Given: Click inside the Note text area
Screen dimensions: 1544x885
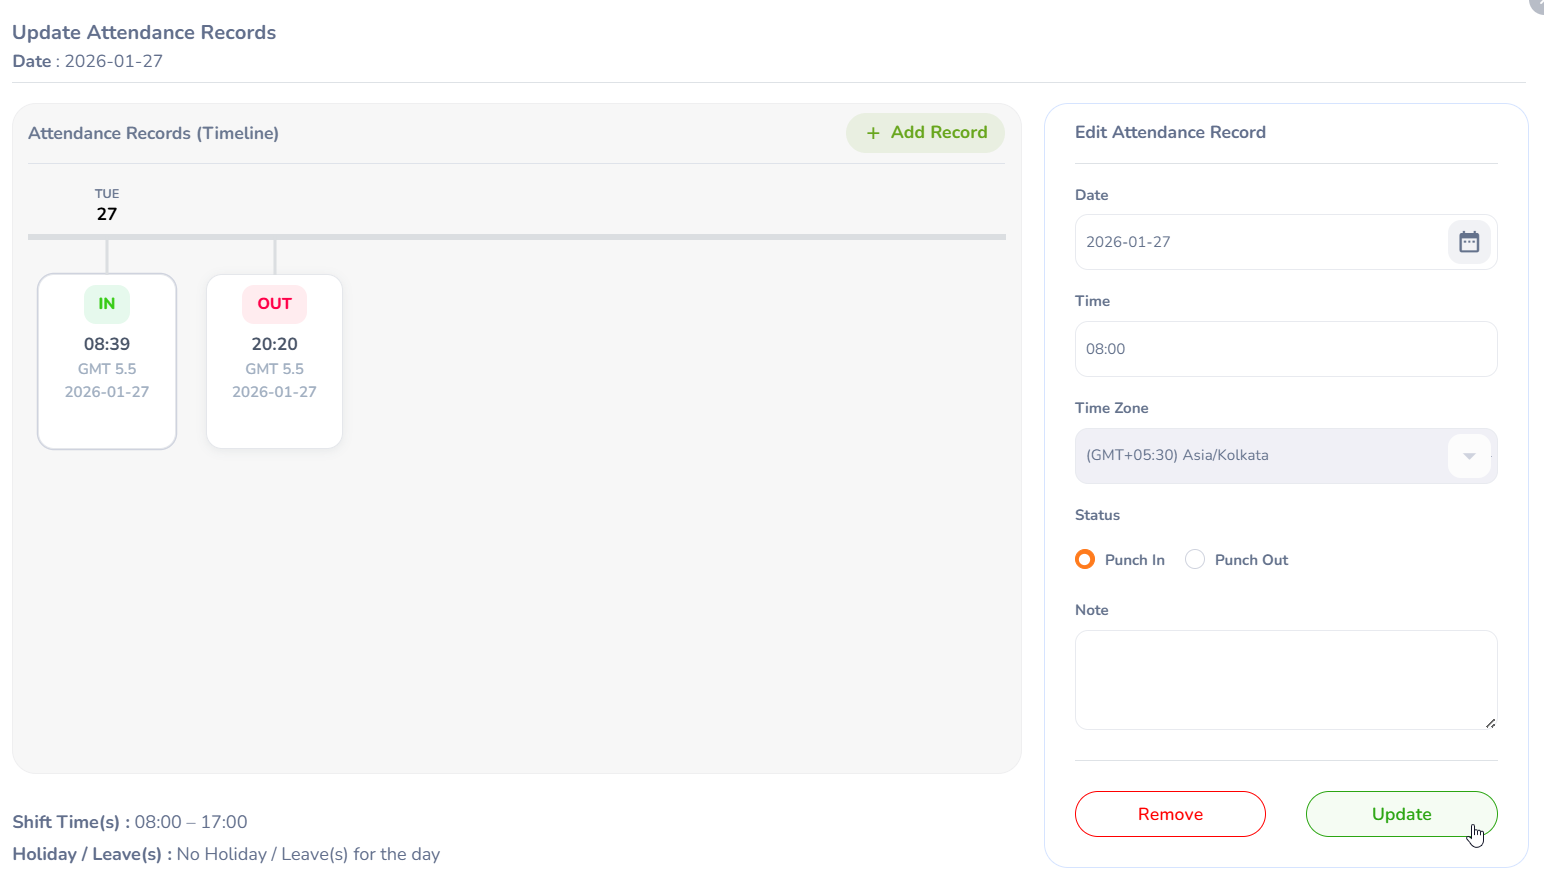Looking at the screenshot, I should point(1285,680).
